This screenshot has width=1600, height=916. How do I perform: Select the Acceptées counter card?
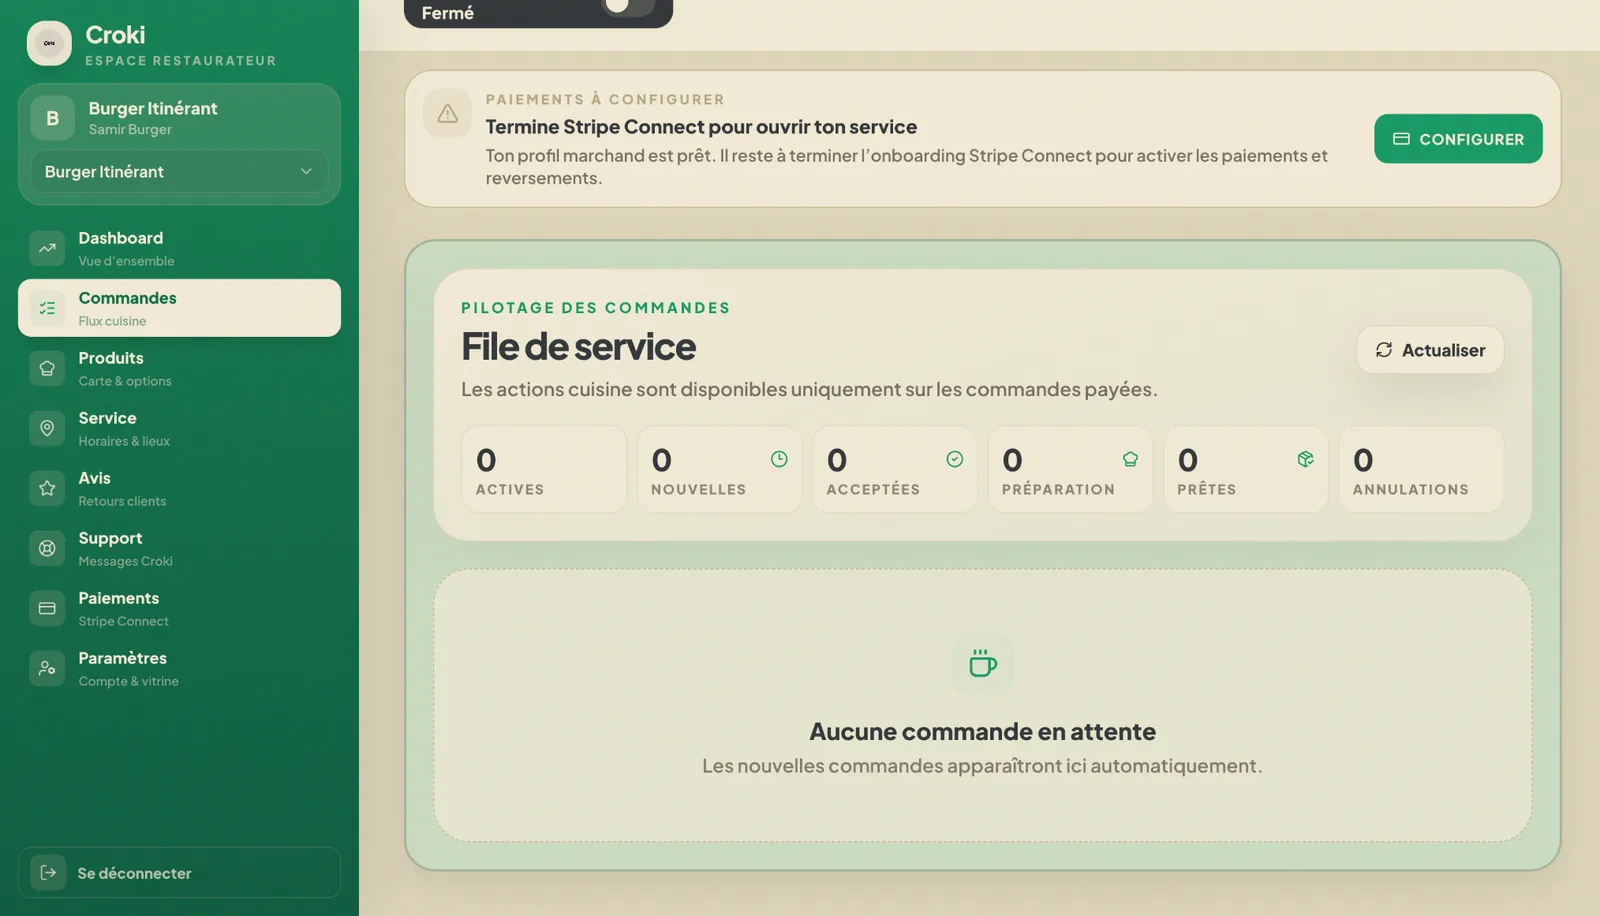point(895,469)
